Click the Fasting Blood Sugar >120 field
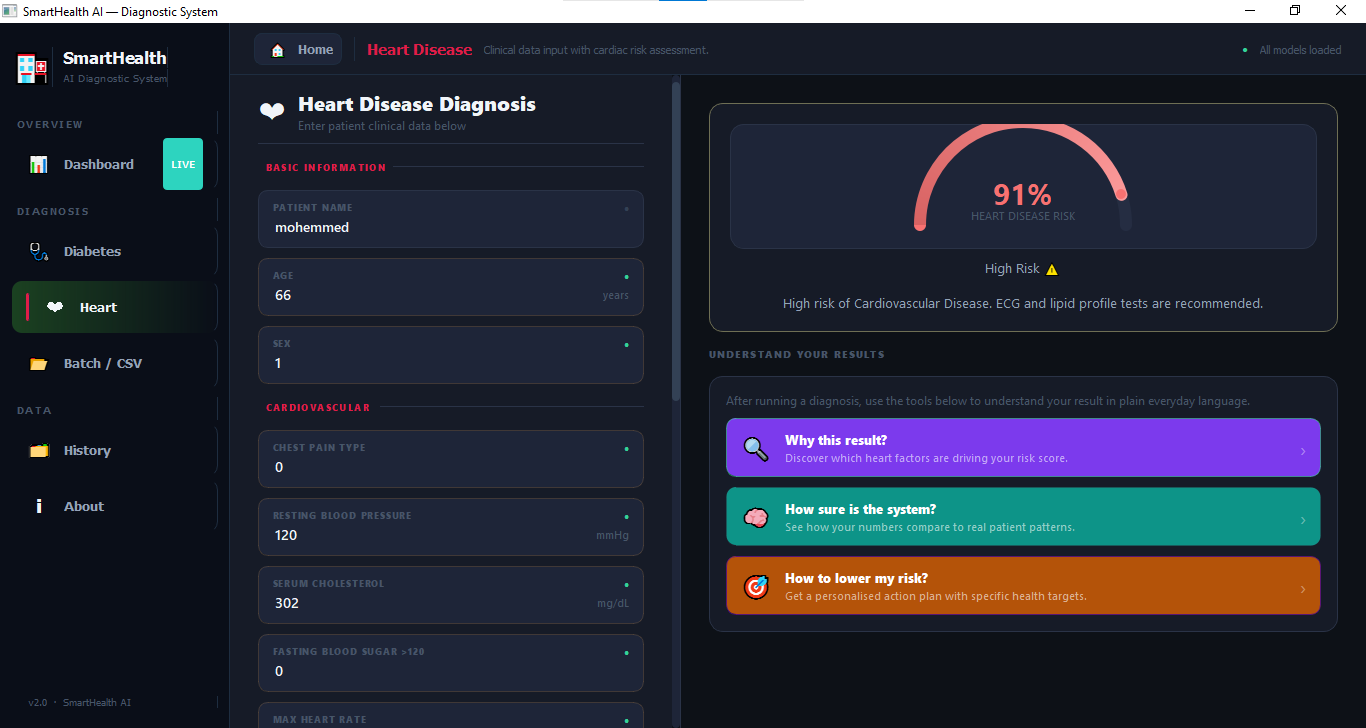Viewport: 1366px width, 728px height. coord(451,663)
